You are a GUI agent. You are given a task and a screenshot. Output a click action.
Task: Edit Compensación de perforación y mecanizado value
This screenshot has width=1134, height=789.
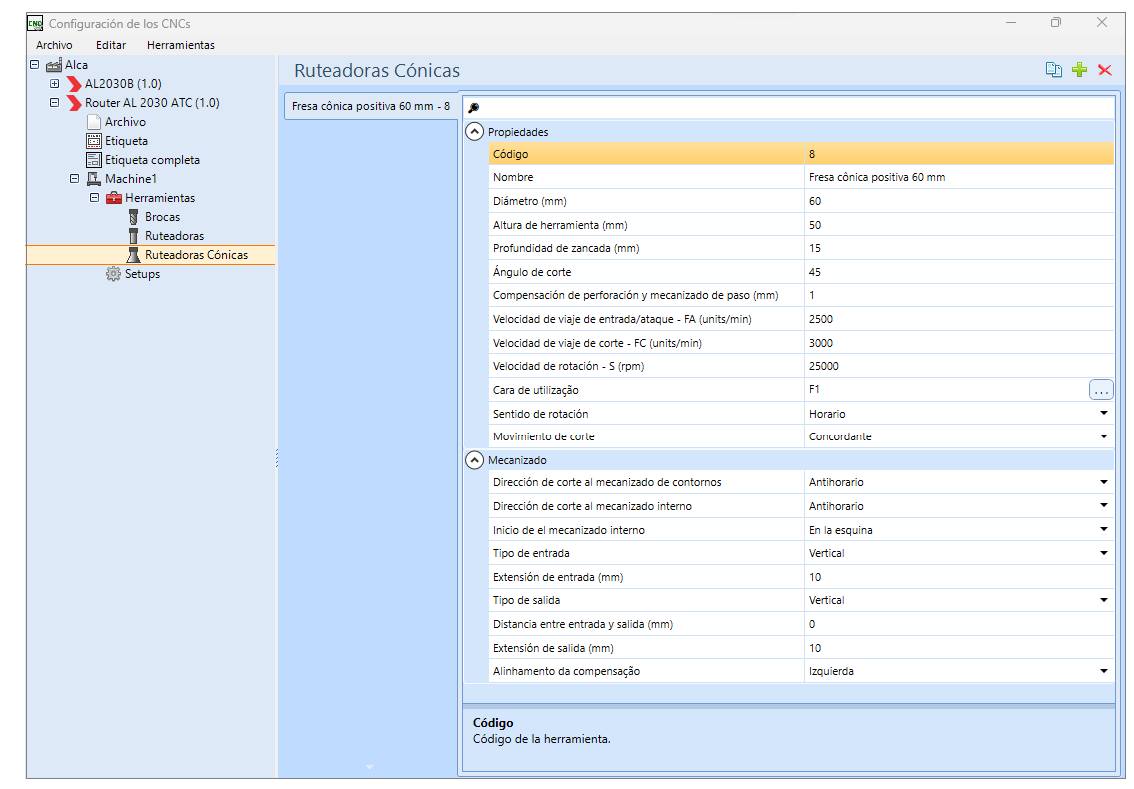[x=959, y=295]
